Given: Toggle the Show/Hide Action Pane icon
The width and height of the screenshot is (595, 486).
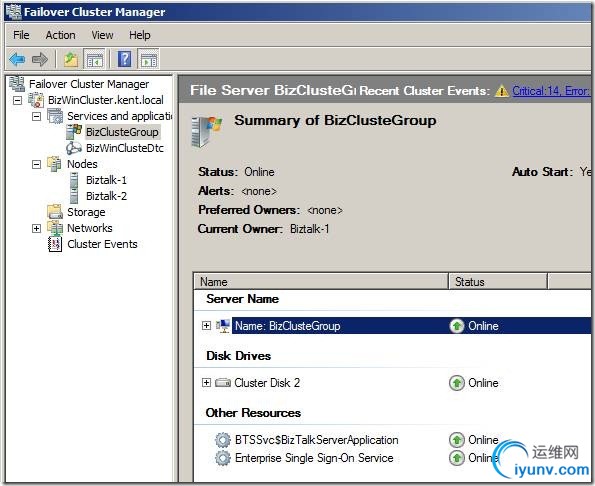Looking at the screenshot, I should [x=149, y=59].
